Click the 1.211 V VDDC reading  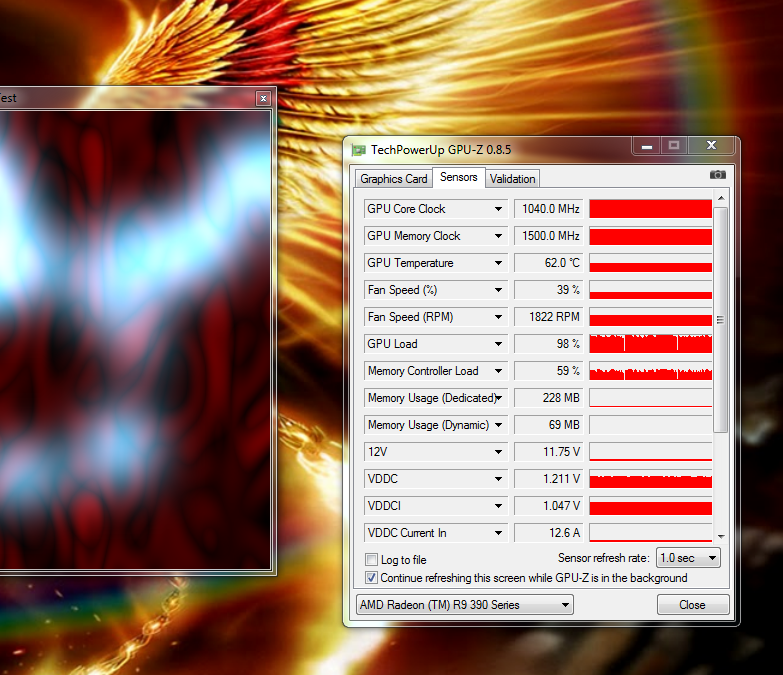[549, 478]
